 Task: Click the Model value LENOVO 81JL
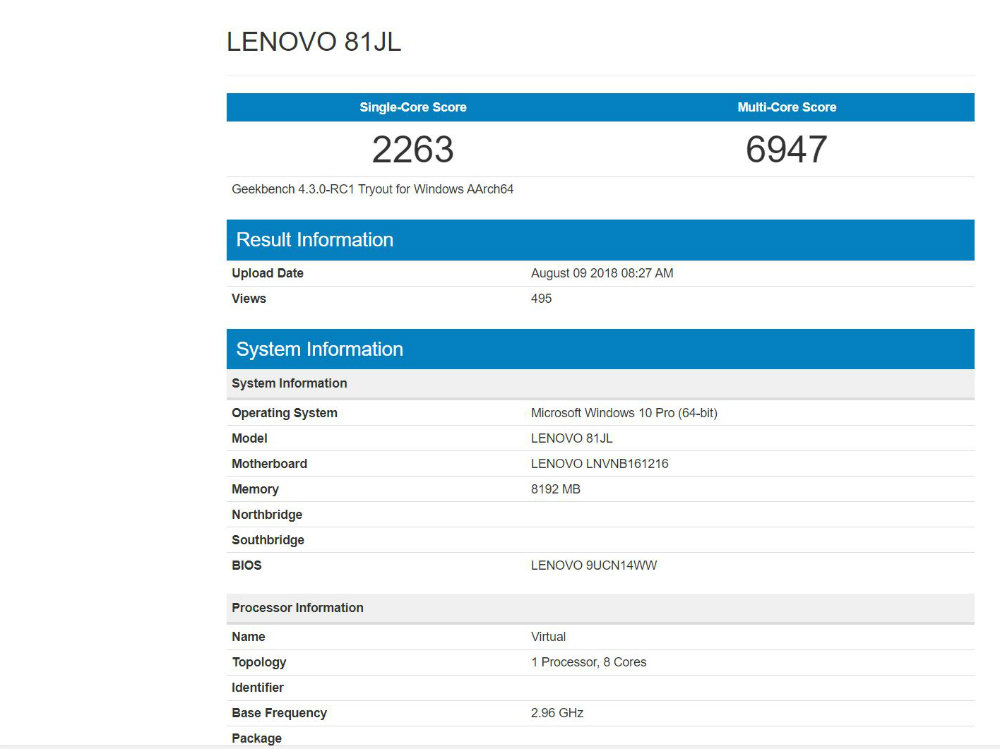(x=572, y=438)
